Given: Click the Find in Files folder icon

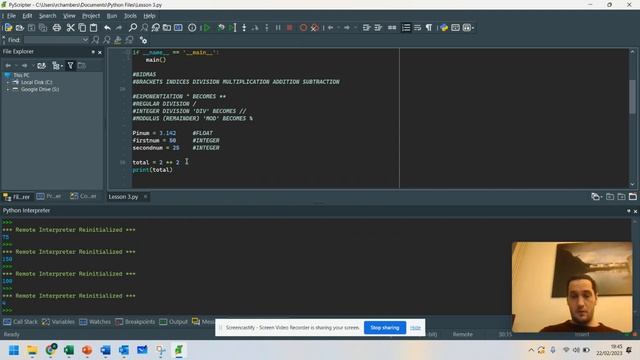Looking at the screenshot, I should coord(167,28).
